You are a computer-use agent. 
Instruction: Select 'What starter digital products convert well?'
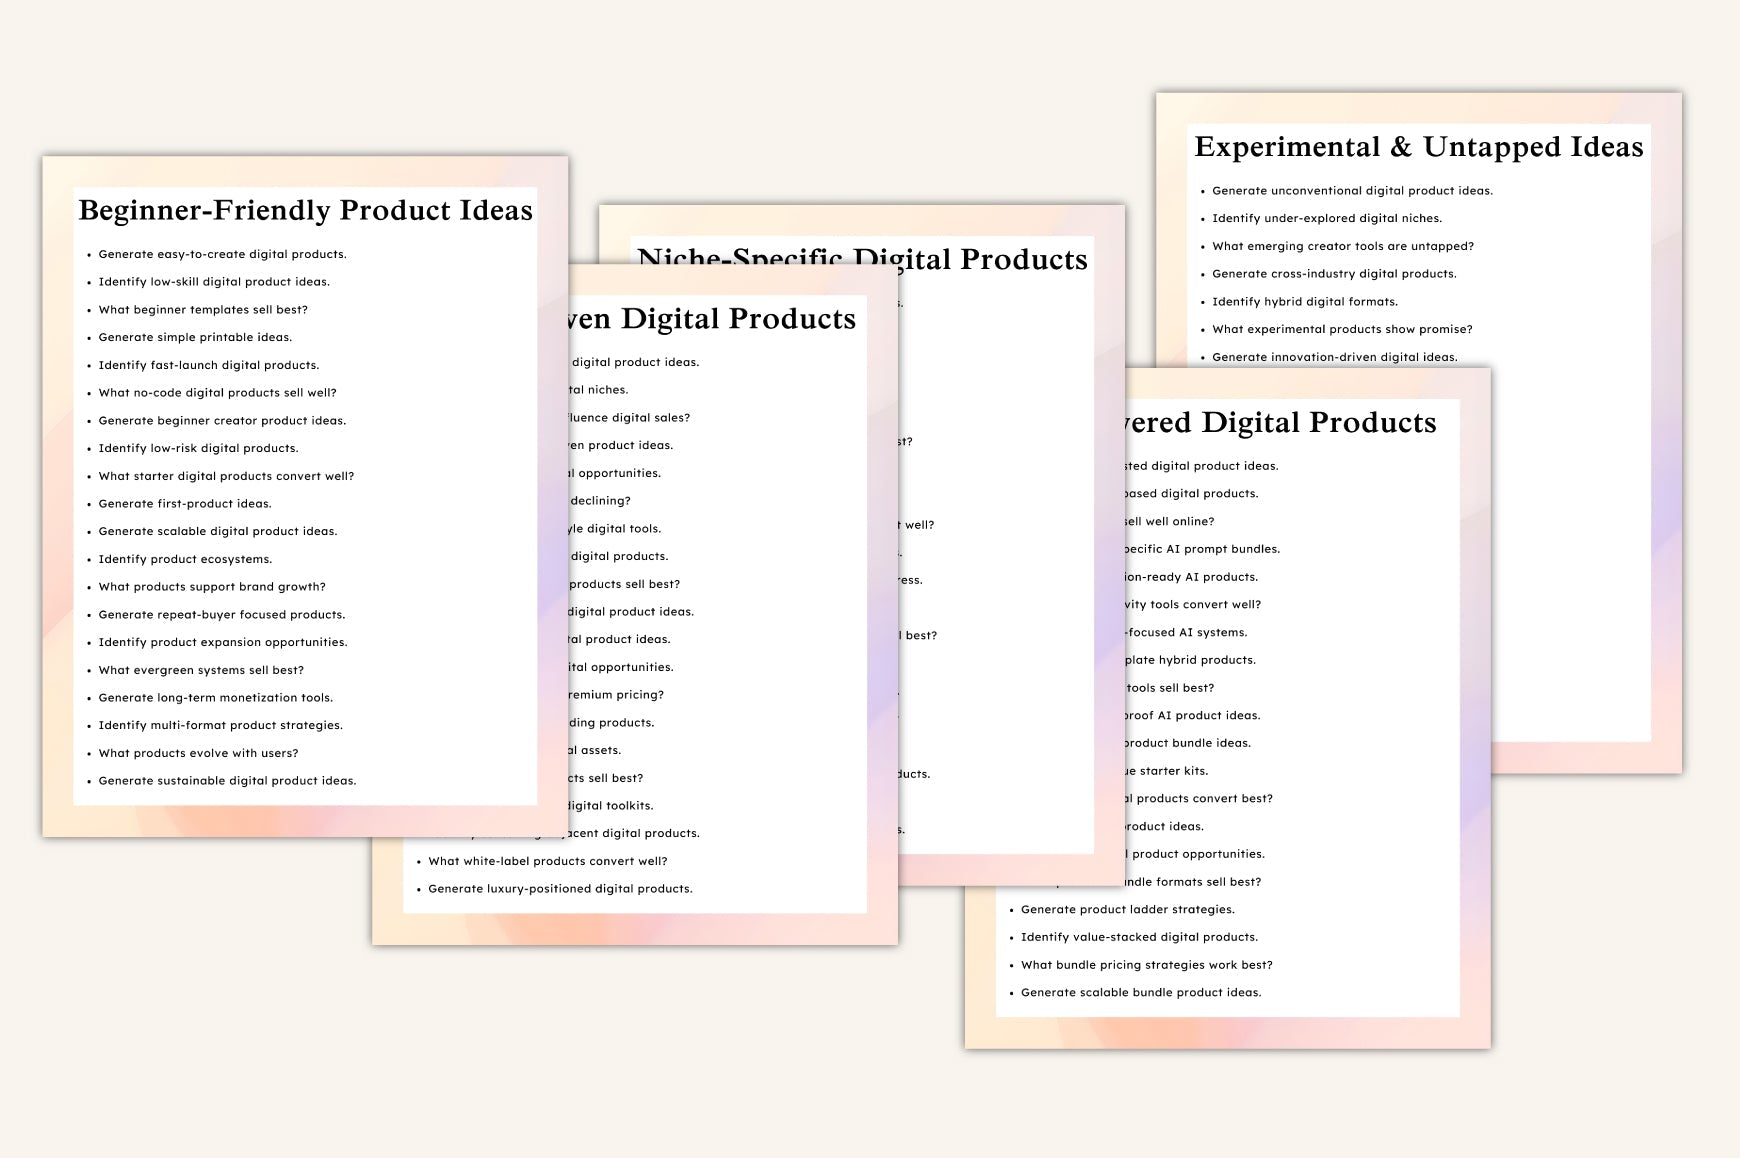pyautogui.click(x=226, y=476)
